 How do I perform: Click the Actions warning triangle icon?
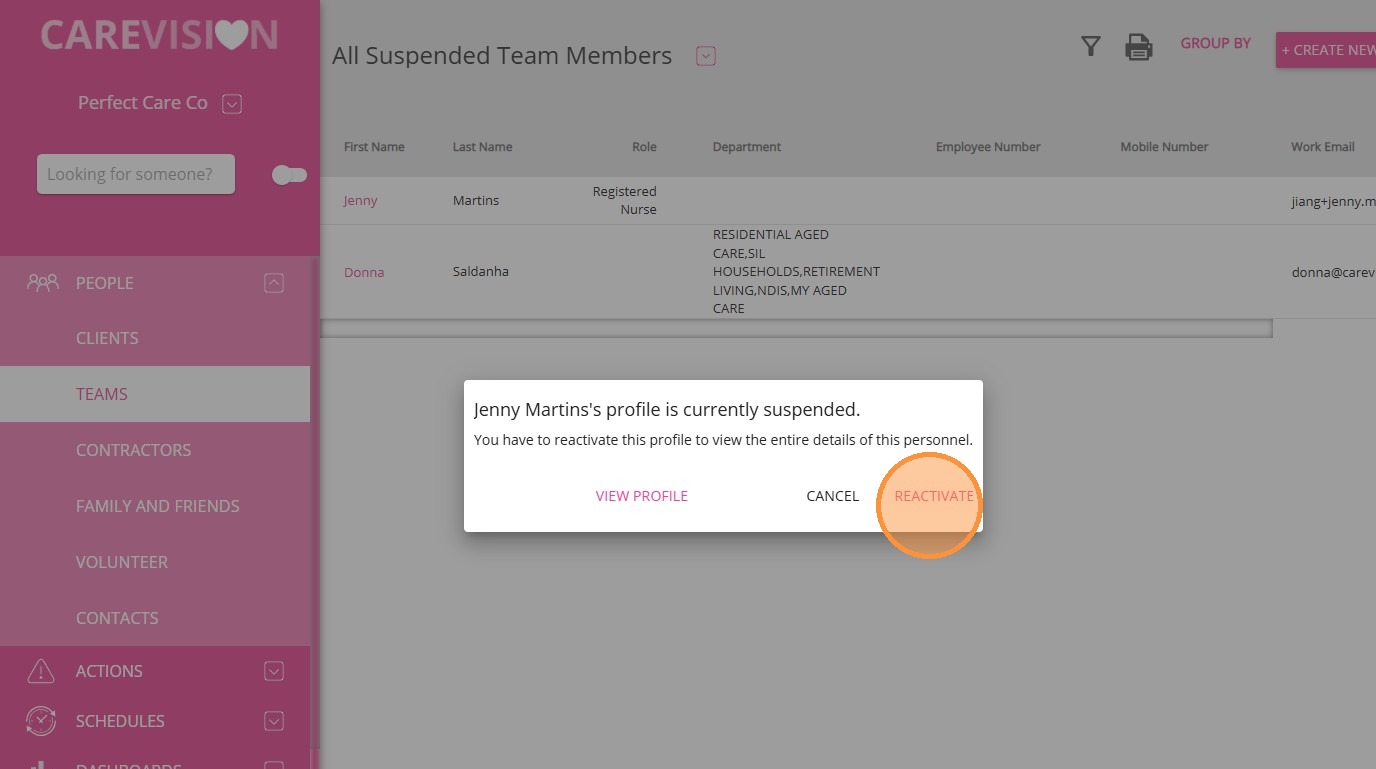tap(41, 671)
